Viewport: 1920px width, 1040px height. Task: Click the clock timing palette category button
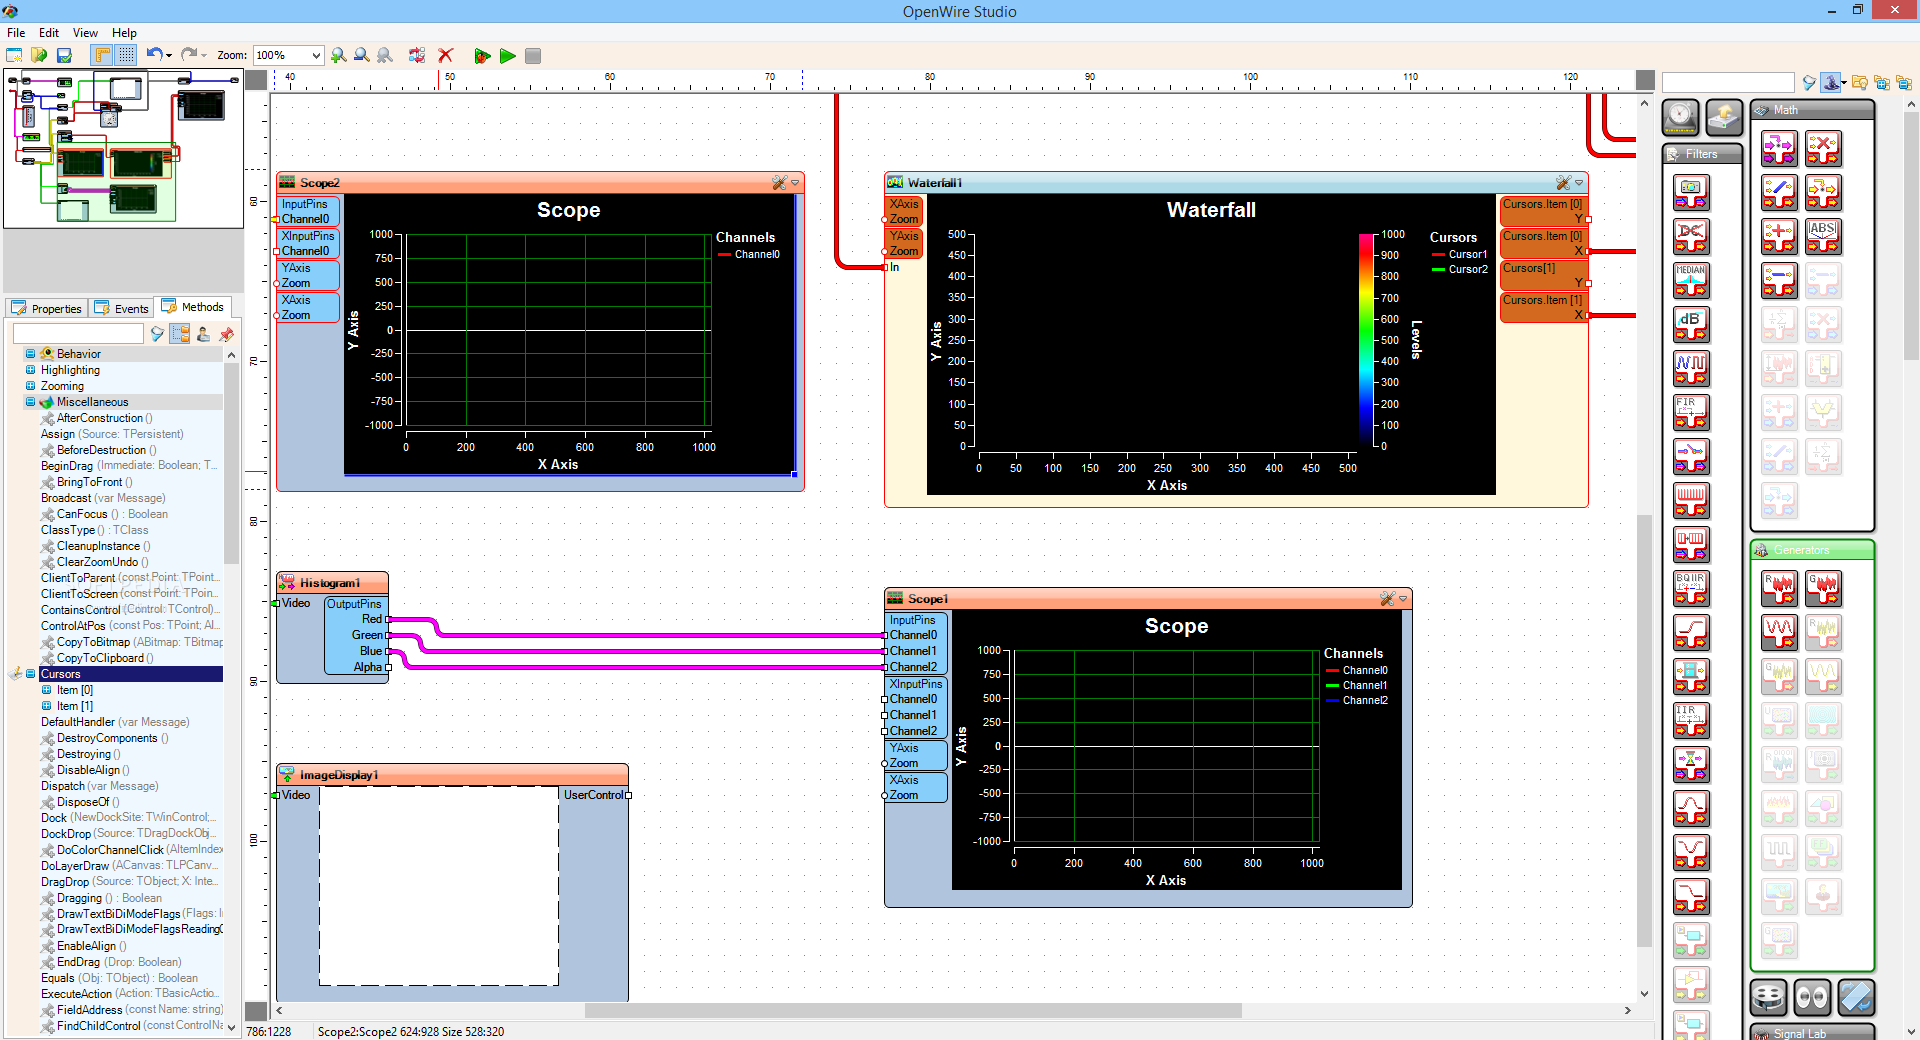point(1680,118)
